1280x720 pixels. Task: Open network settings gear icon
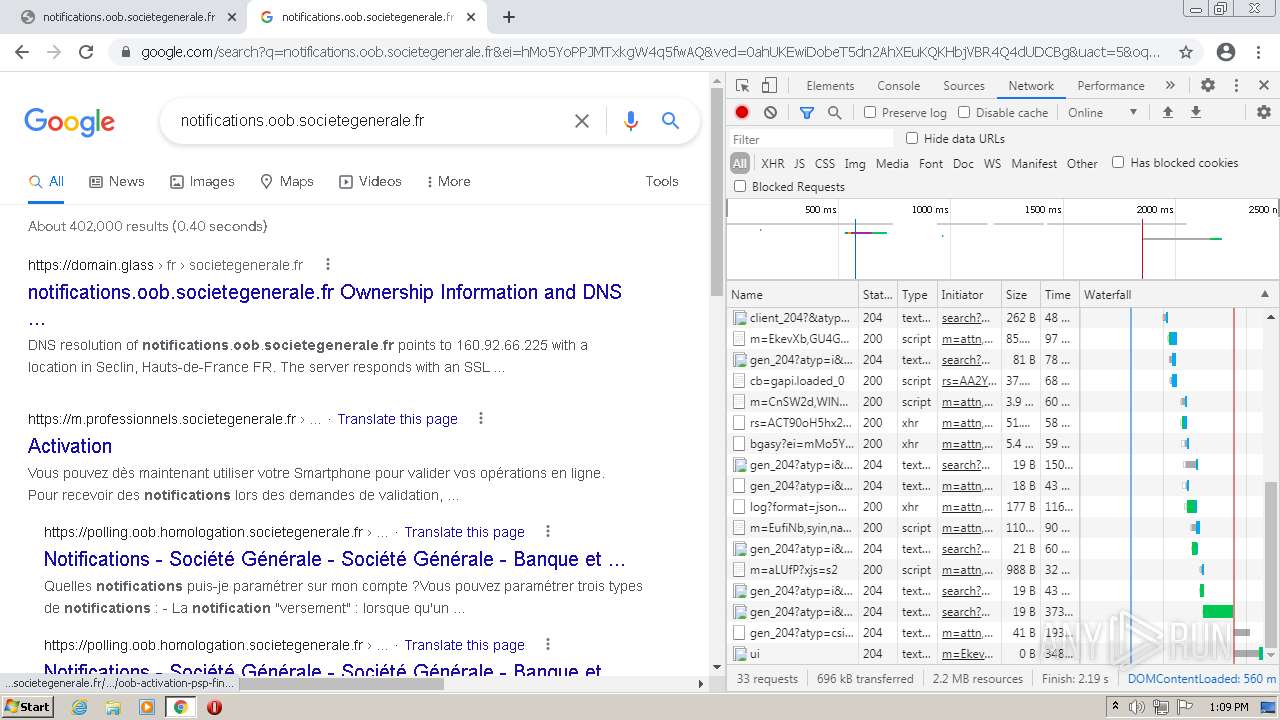[x=1263, y=112]
